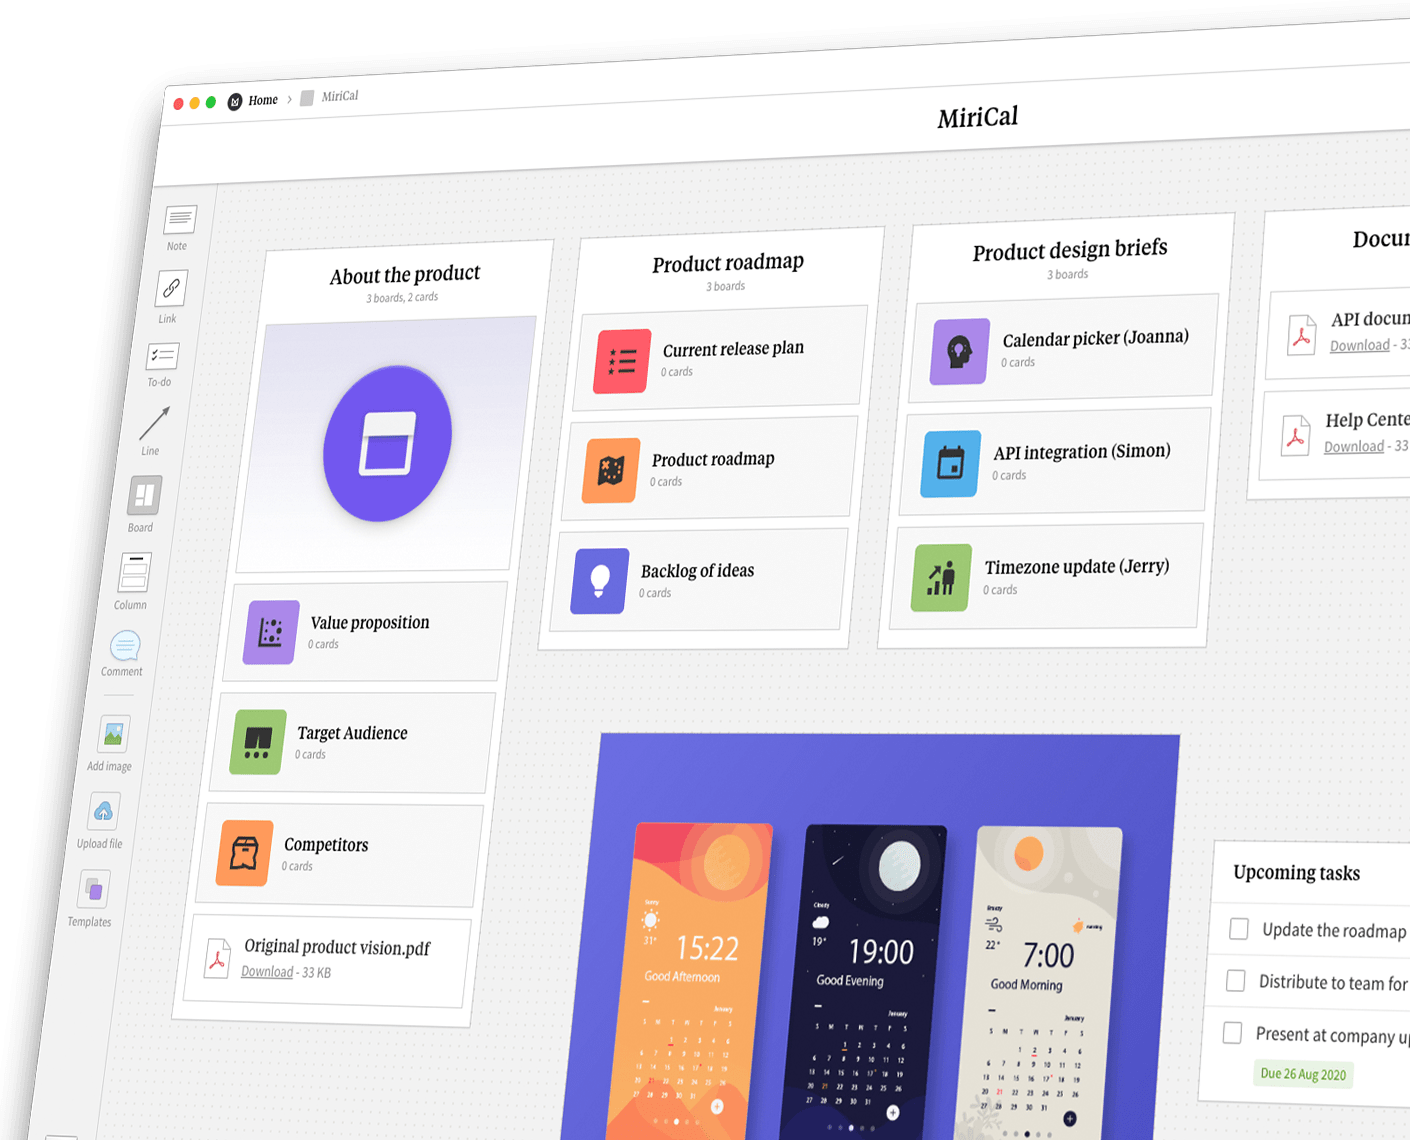The image size is (1410, 1140).
Task: Go to Home in the breadcrumb
Action: (263, 100)
